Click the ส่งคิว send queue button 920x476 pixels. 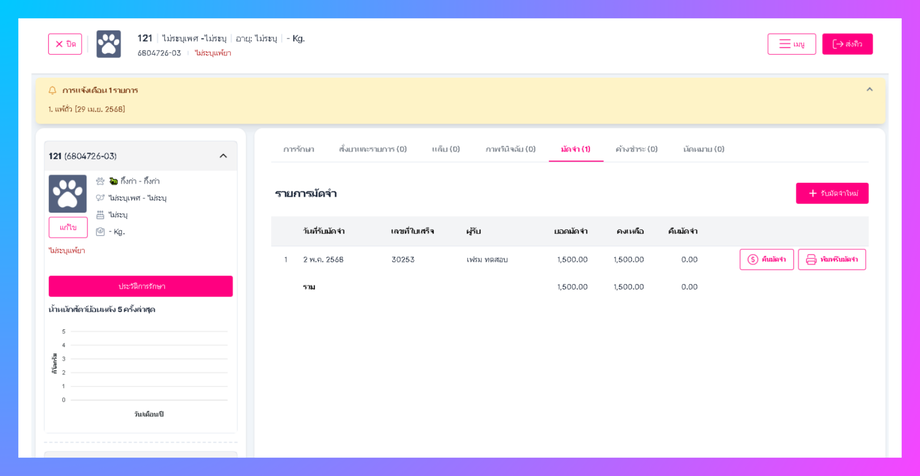coord(847,44)
